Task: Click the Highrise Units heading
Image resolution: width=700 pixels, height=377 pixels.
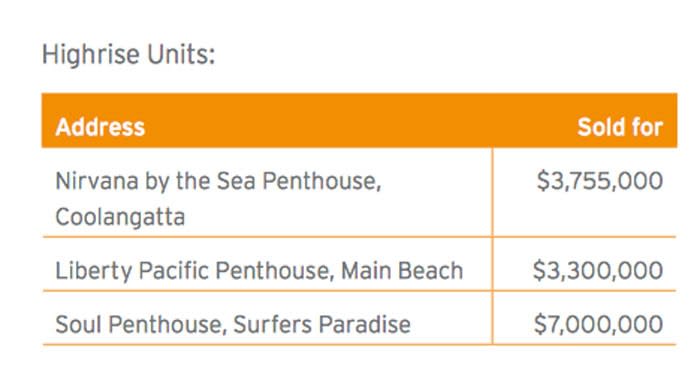Action: click(x=129, y=54)
